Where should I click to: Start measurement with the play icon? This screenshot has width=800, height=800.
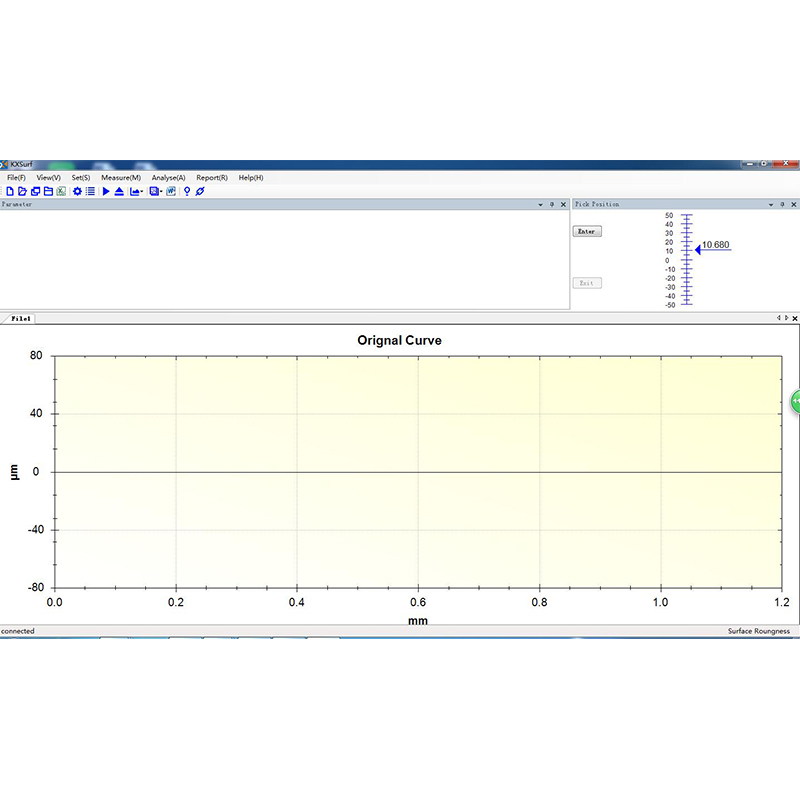coord(106,191)
